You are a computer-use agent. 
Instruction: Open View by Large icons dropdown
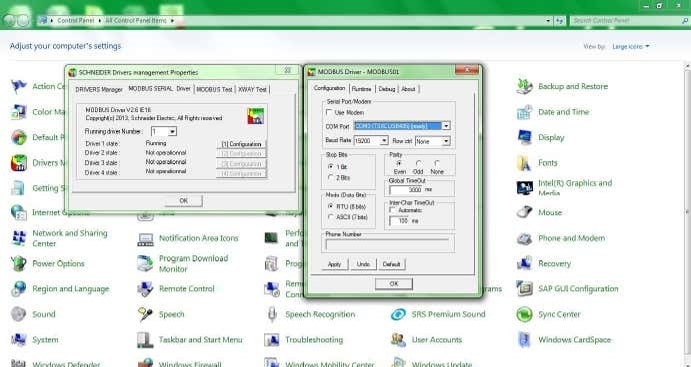[x=631, y=47]
